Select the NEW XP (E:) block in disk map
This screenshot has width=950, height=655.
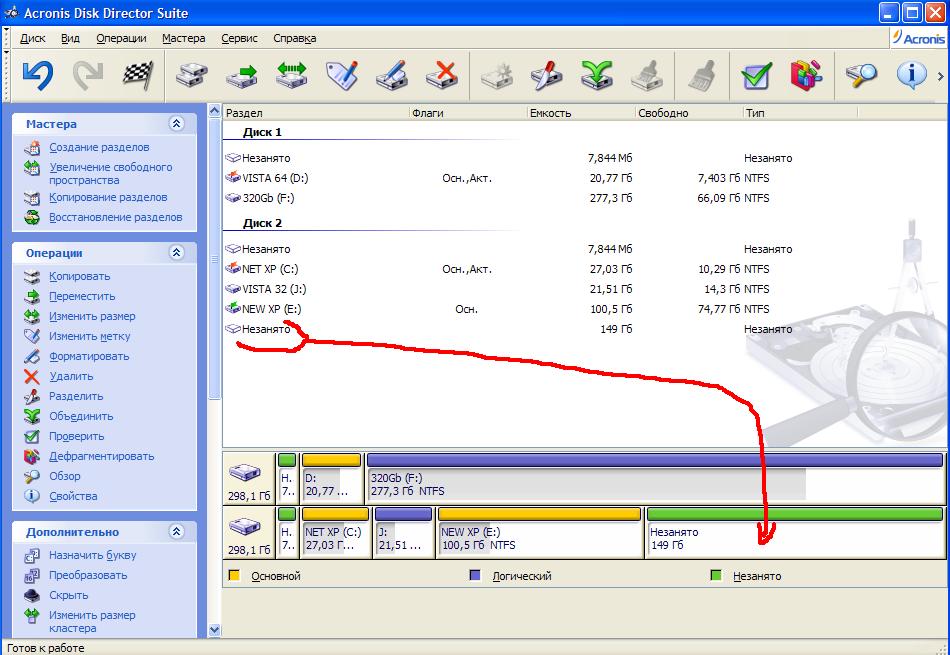(x=539, y=532)
